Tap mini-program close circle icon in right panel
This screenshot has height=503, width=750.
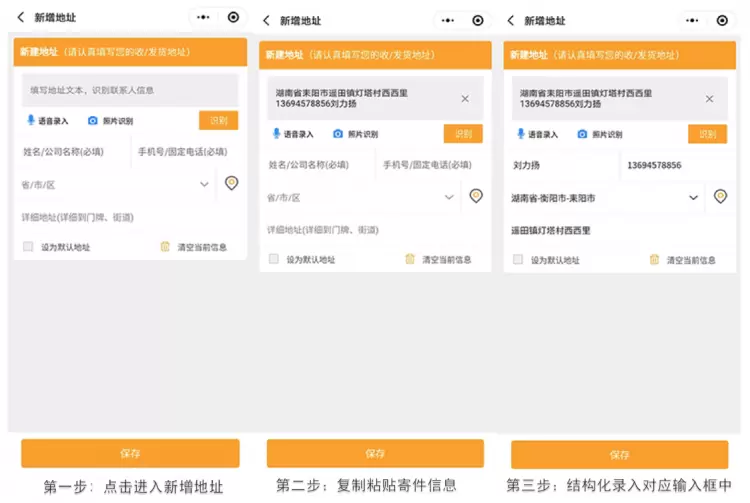point(722,20)
